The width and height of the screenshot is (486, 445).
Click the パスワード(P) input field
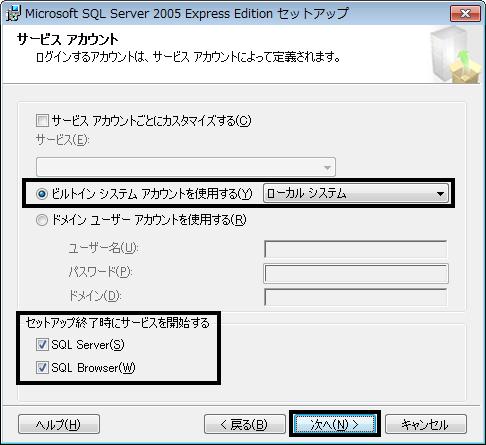[356, 273]
